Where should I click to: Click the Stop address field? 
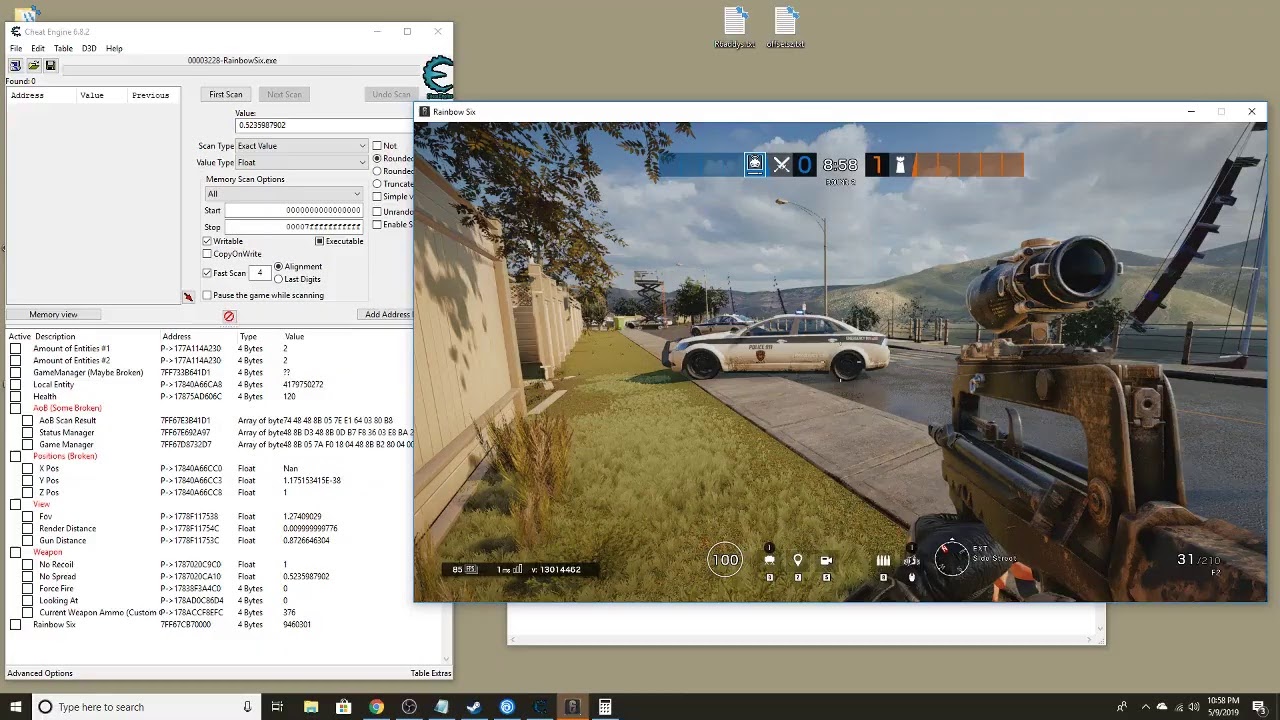point(294,227)
